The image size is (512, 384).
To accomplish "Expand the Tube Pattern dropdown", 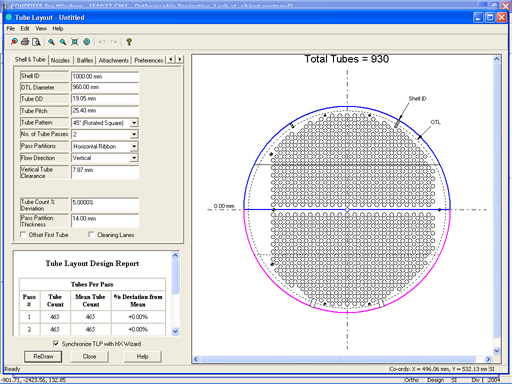I will coord(134,123).
